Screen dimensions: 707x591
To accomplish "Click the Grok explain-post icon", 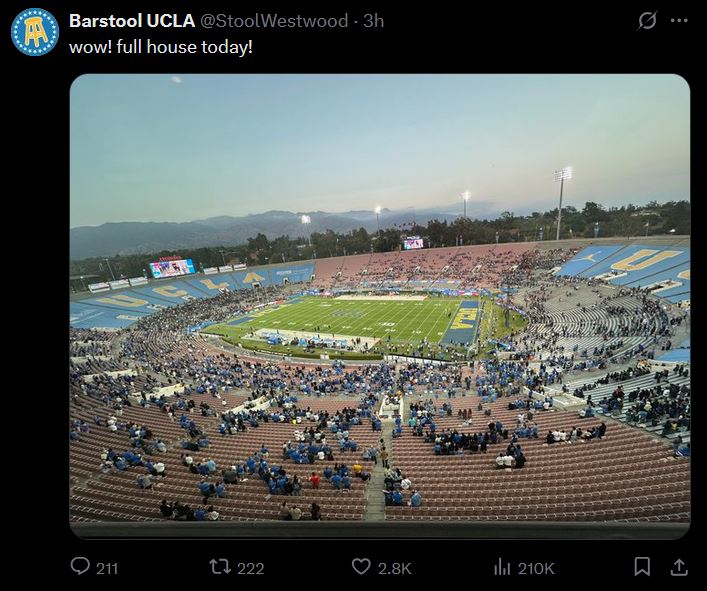I will coord(647,21).
